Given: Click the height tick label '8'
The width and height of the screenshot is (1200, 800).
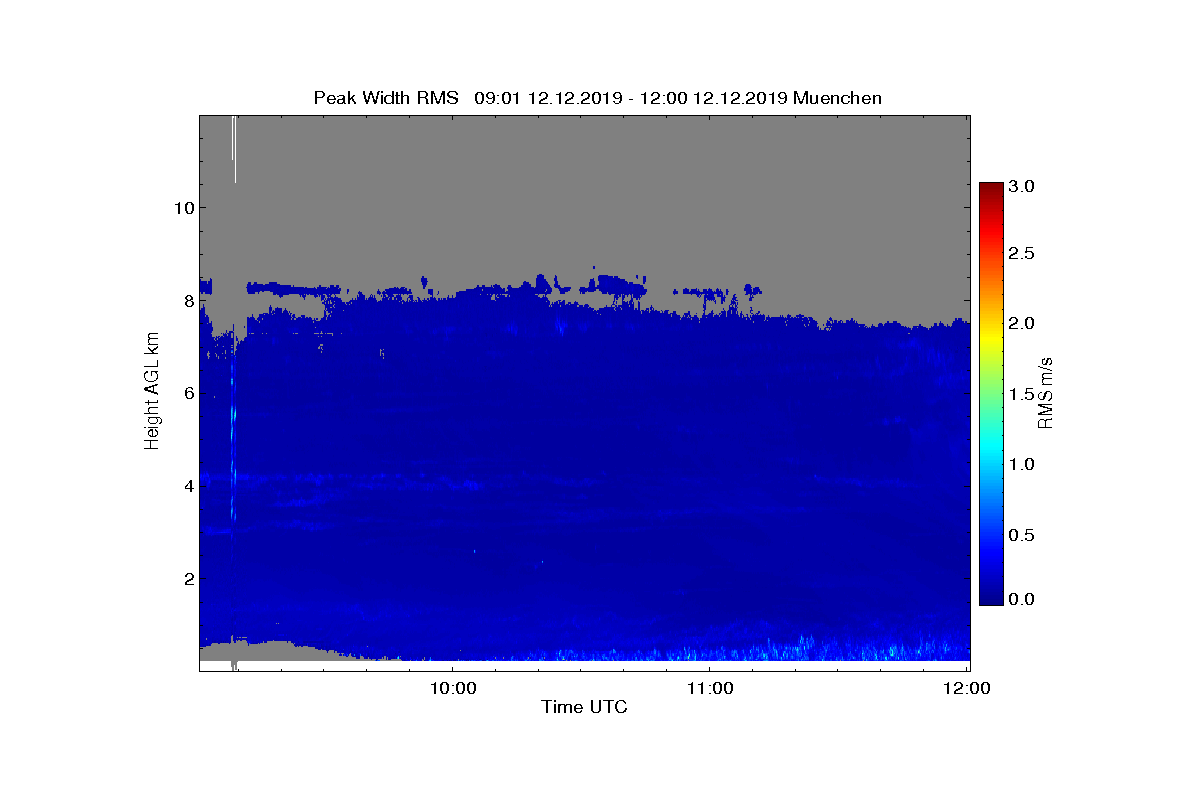Looking at the screenshot, I should (x=187, y=300).
